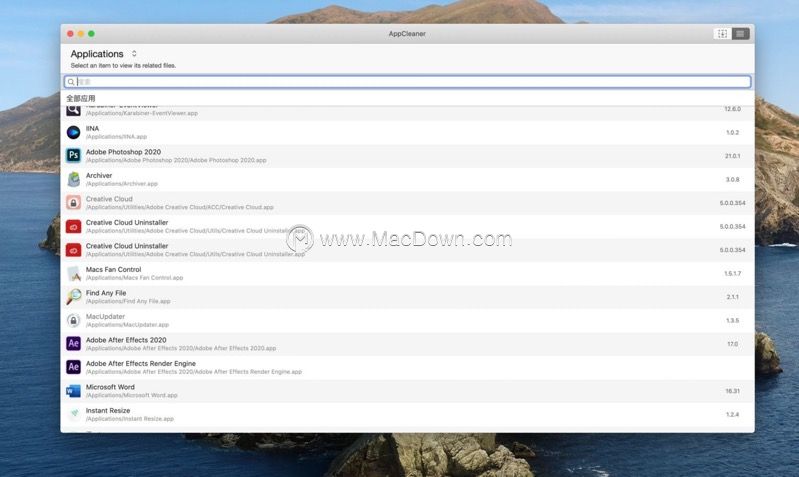Click Microsoft Word version 16.31
Screen dimensions: 799x477
[x=732, y=391]
